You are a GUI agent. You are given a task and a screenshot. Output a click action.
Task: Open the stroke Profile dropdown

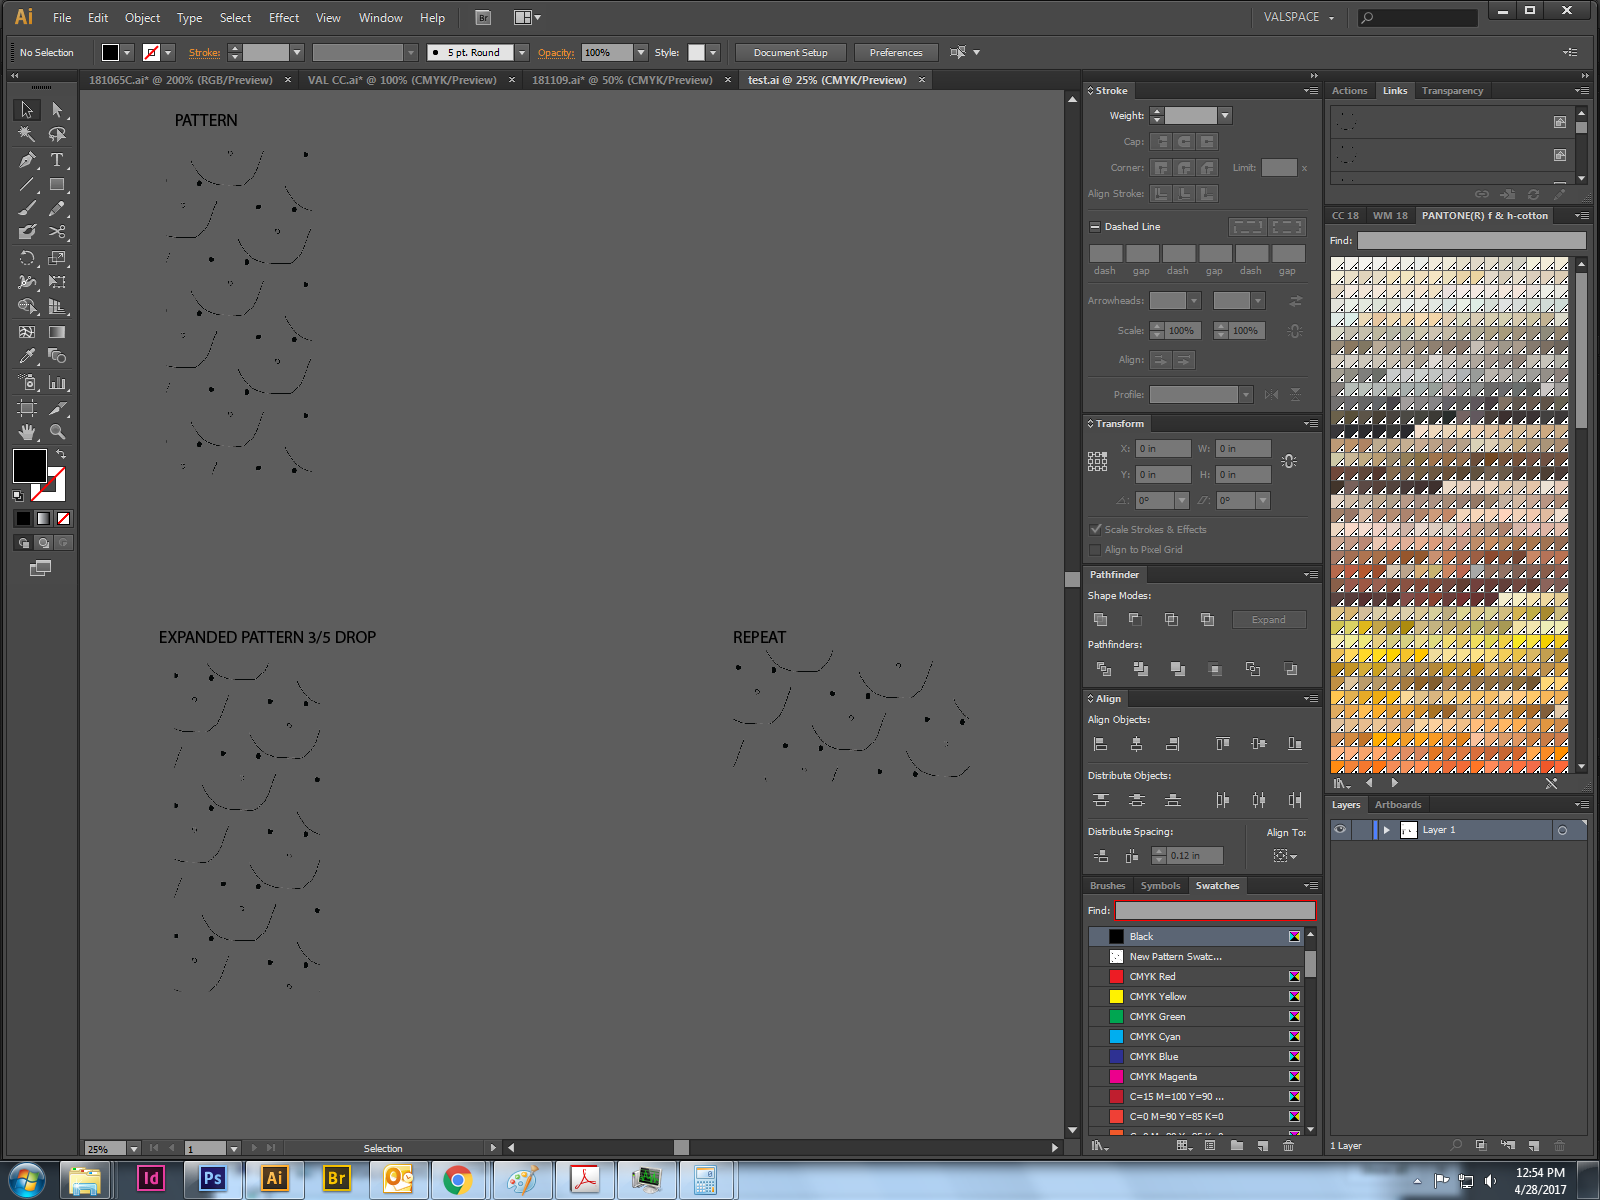(1246, 395)
